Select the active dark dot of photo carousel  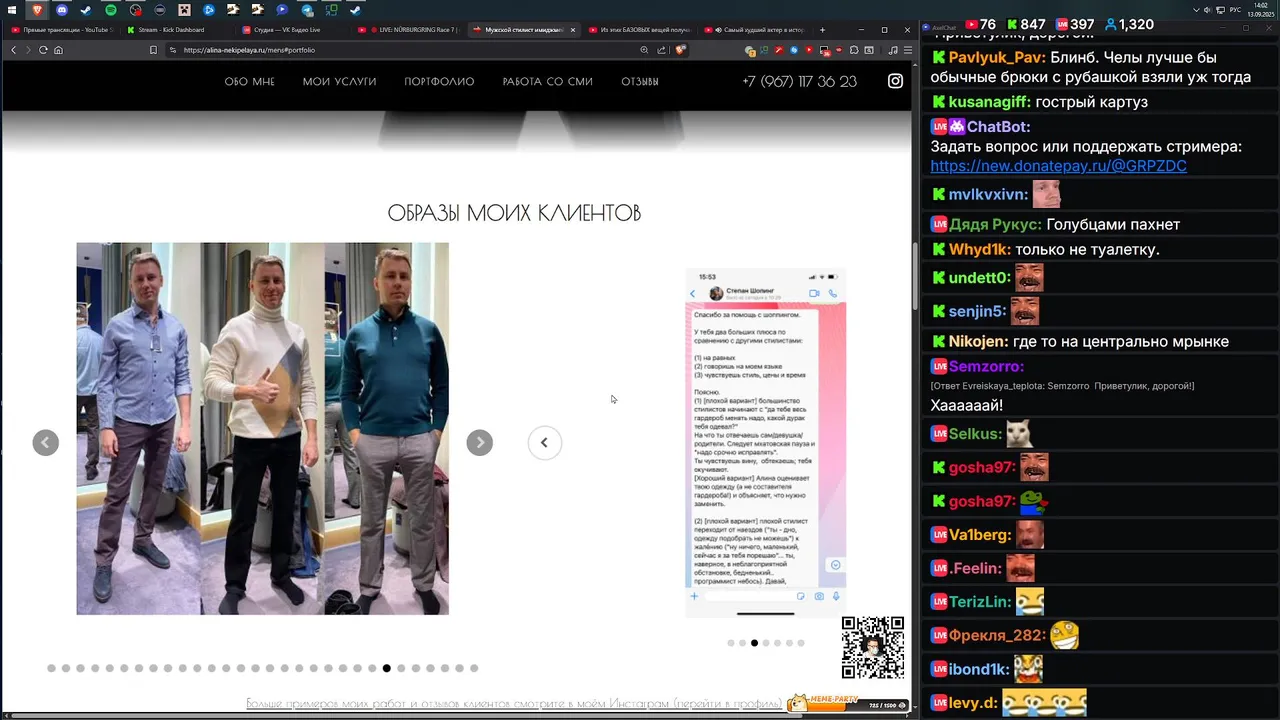(x=387, y=668)
